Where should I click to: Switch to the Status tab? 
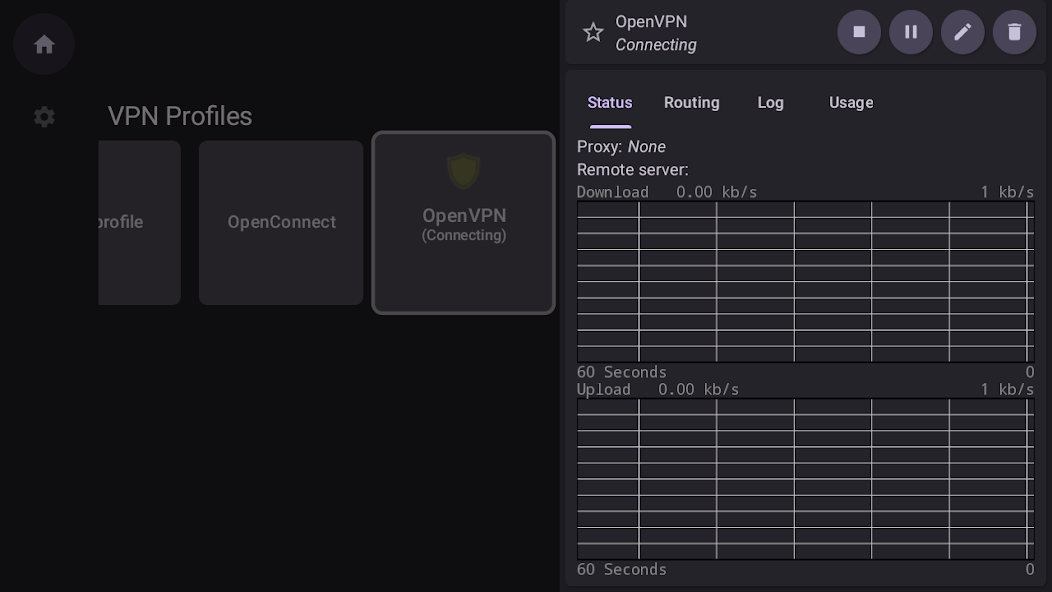click(610, 103)
